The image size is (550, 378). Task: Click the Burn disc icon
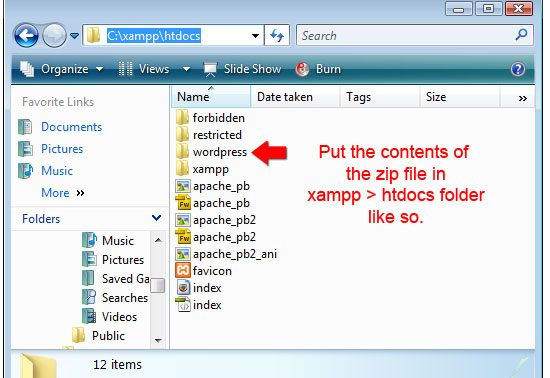tap(302, 69)
